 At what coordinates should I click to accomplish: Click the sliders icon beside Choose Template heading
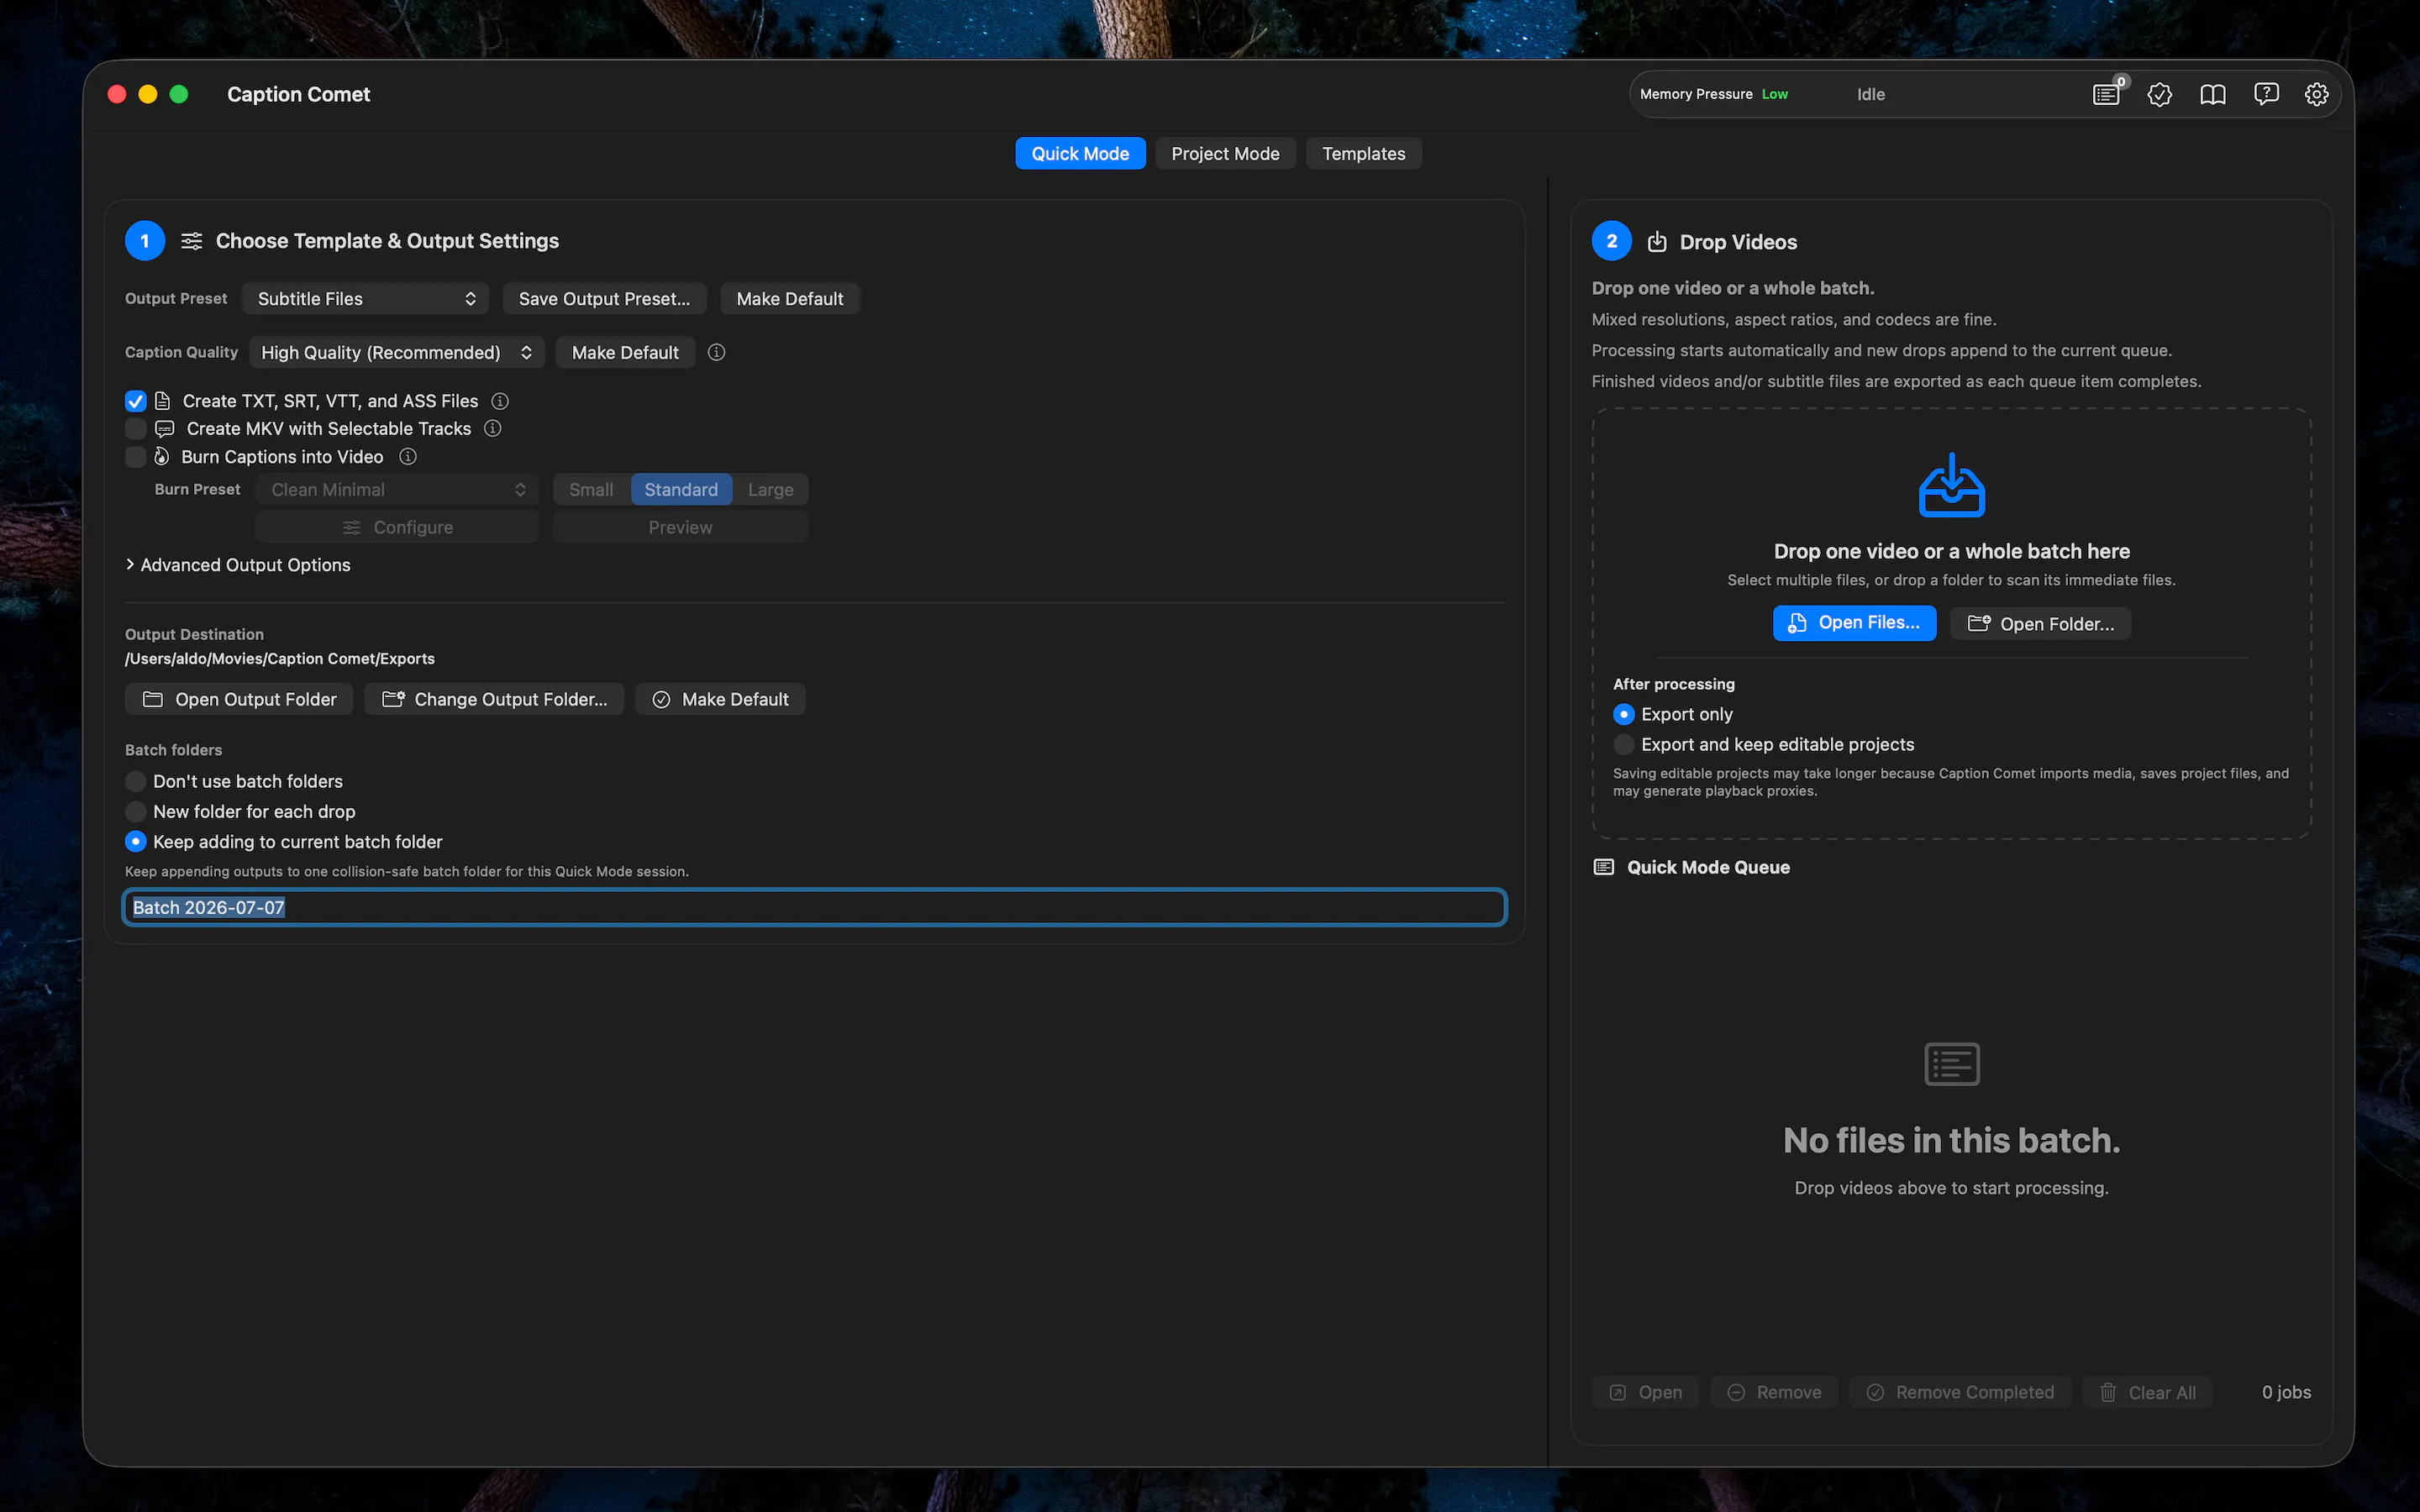pos(191,241)
